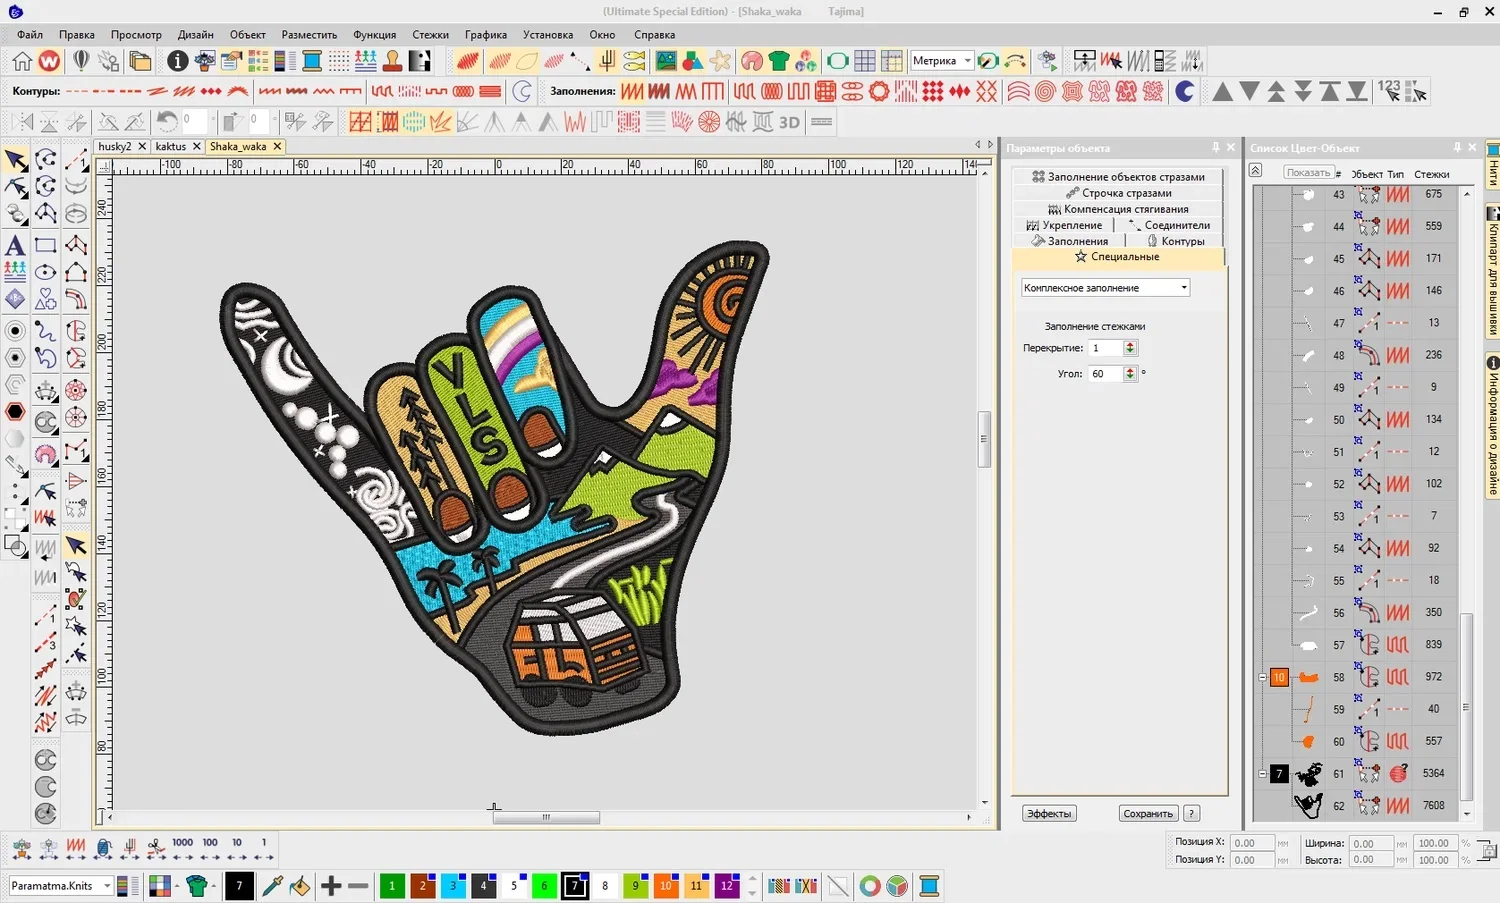
Task: Collapse the color 10 group in list
Action: 1262,677
